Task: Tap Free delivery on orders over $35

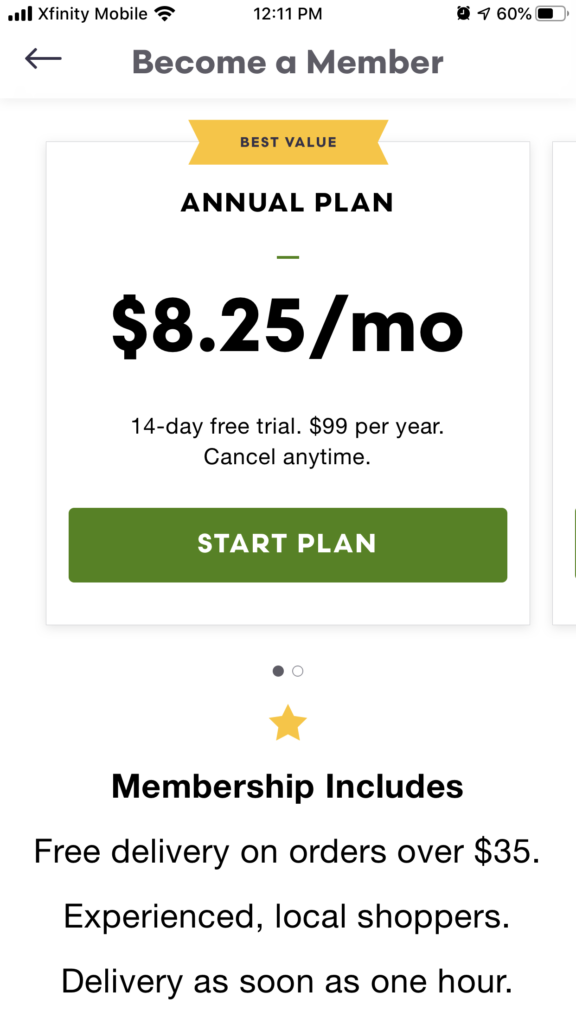Action: 287,851
